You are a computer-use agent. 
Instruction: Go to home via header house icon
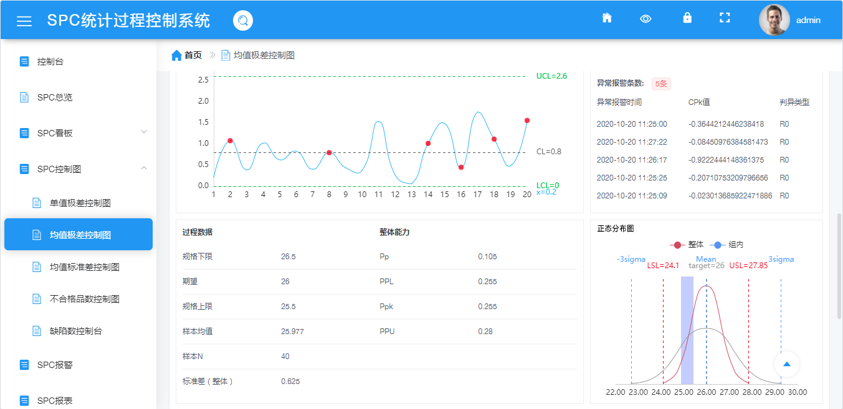(x=607, y=18)
